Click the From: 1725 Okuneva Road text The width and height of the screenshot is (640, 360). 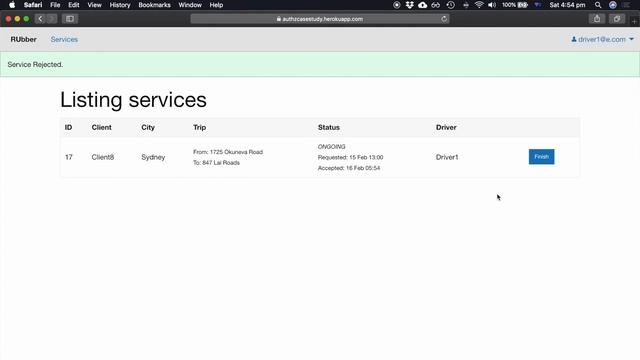pos(228,152)
